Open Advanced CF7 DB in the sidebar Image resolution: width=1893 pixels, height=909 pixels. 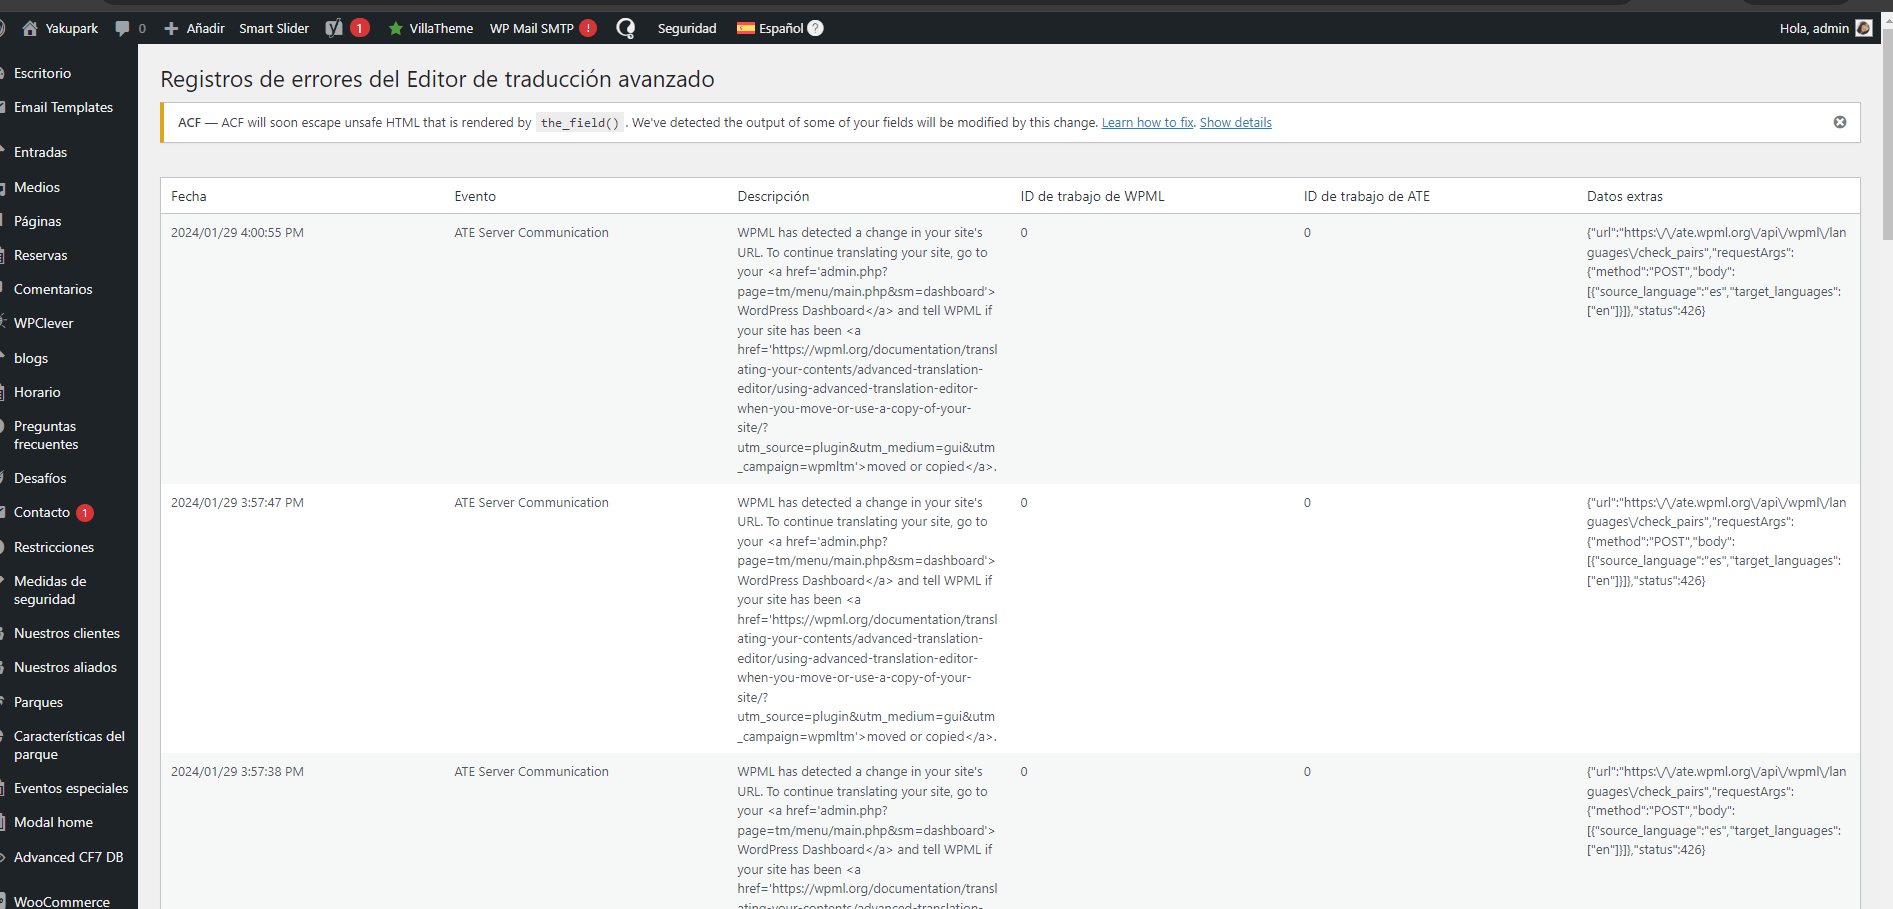tap(69, 857)
